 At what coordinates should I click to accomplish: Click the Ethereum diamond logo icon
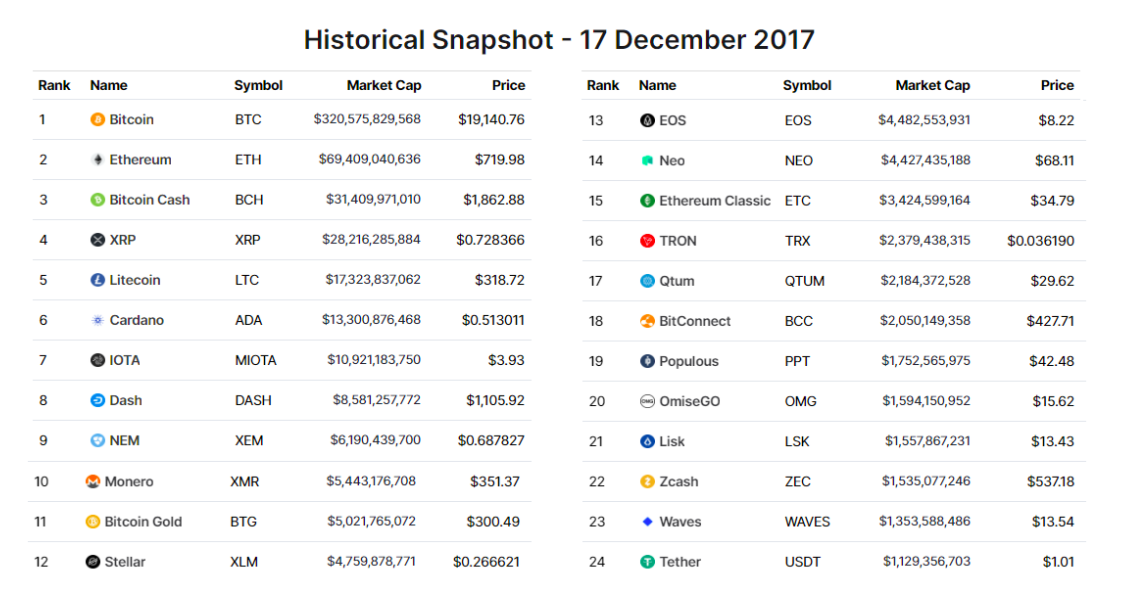point(97,160)
